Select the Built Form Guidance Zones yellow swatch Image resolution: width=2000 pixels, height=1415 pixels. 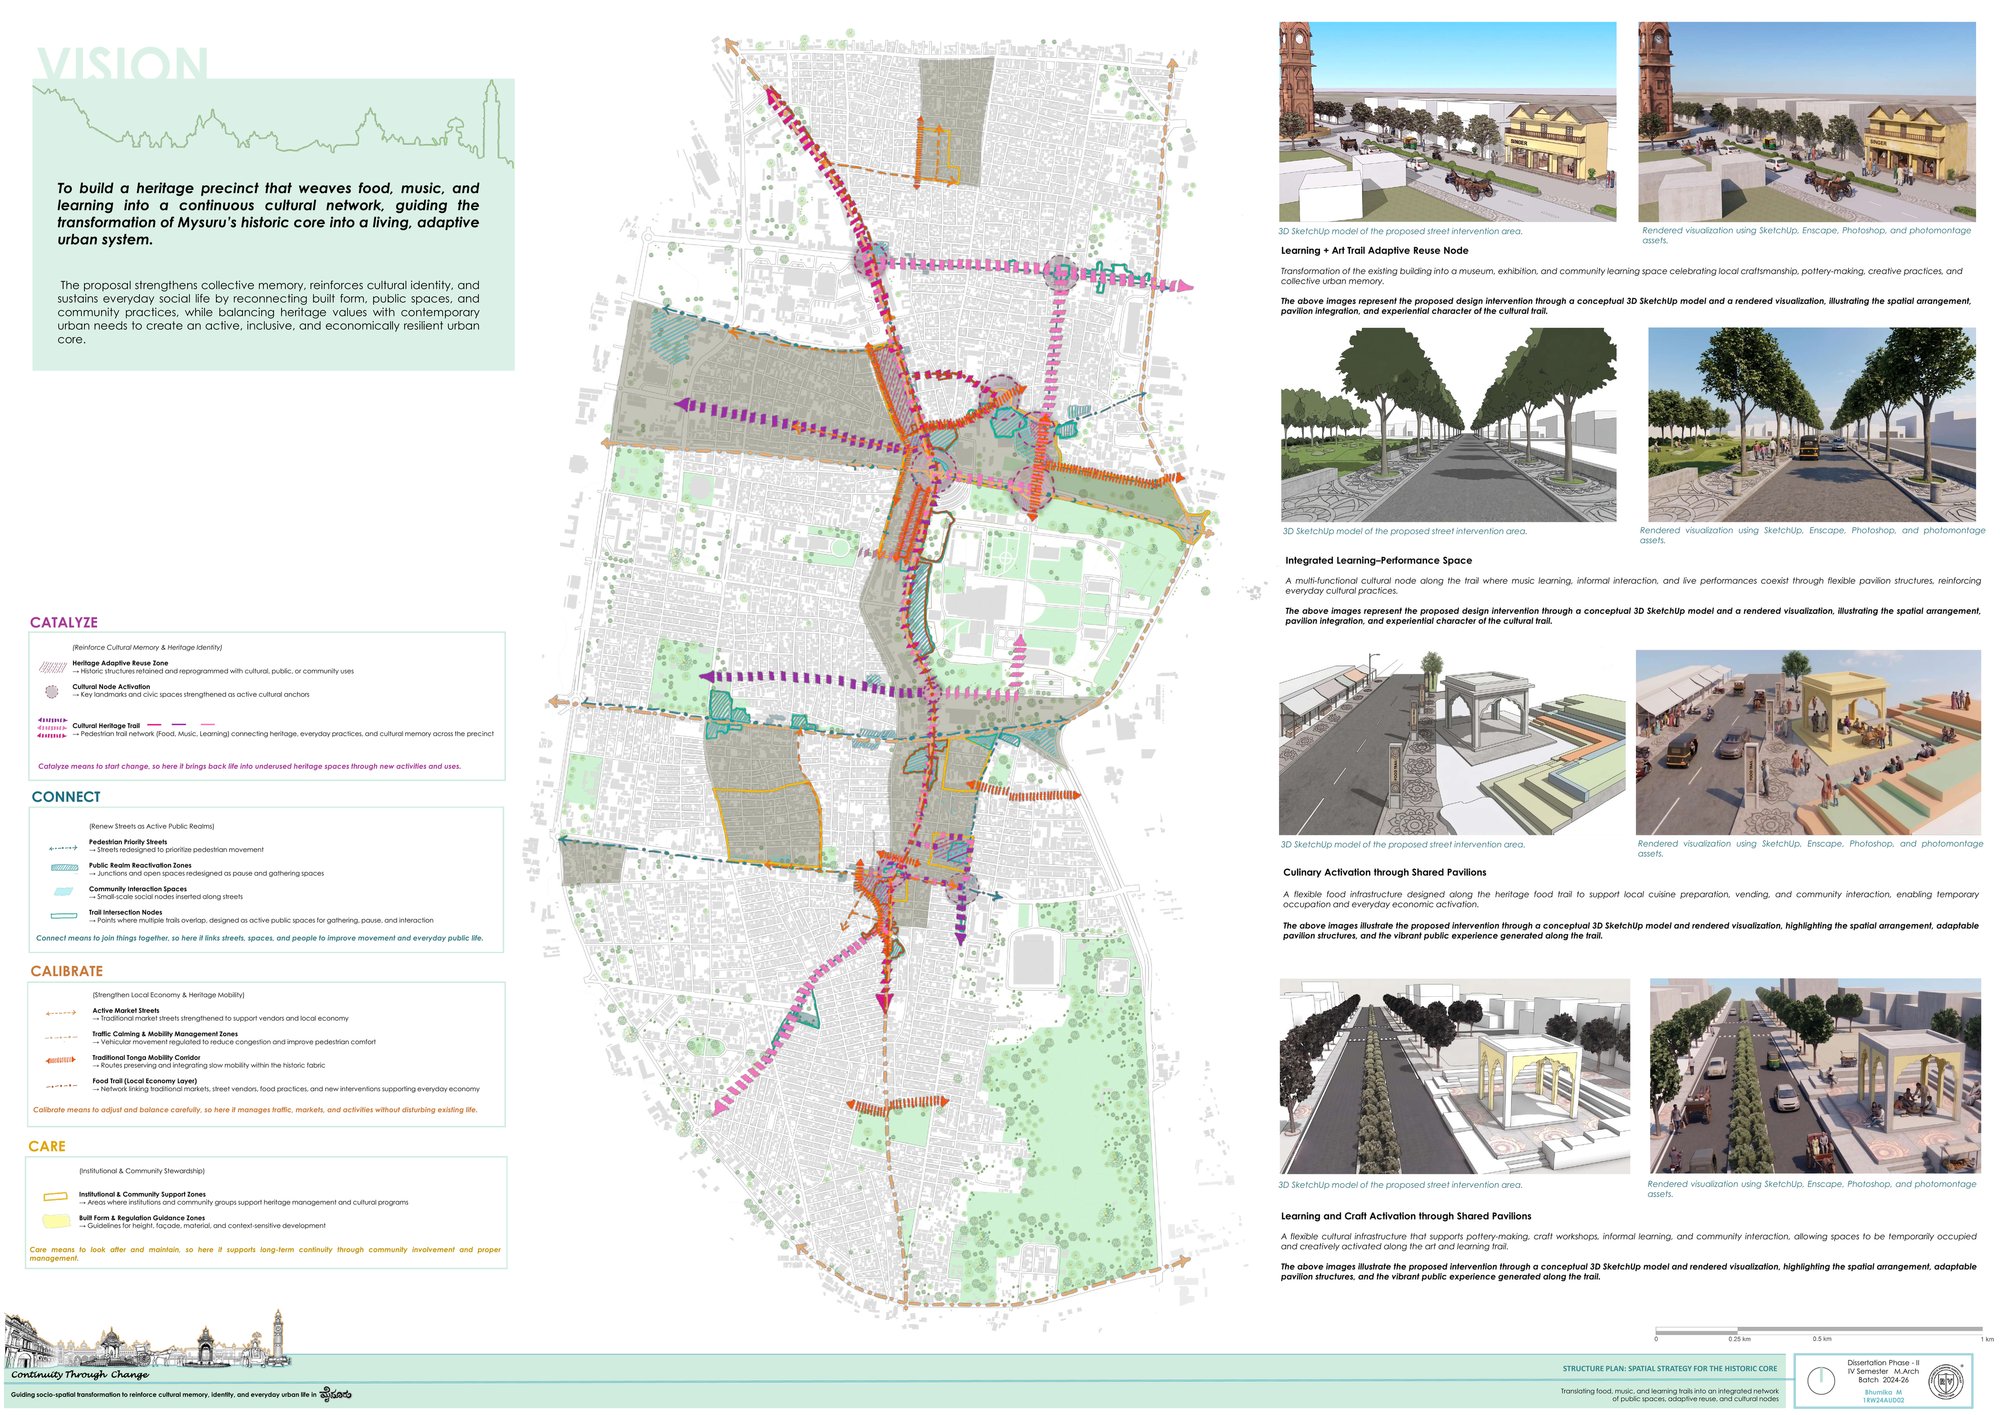click(x=56, y=1221)
